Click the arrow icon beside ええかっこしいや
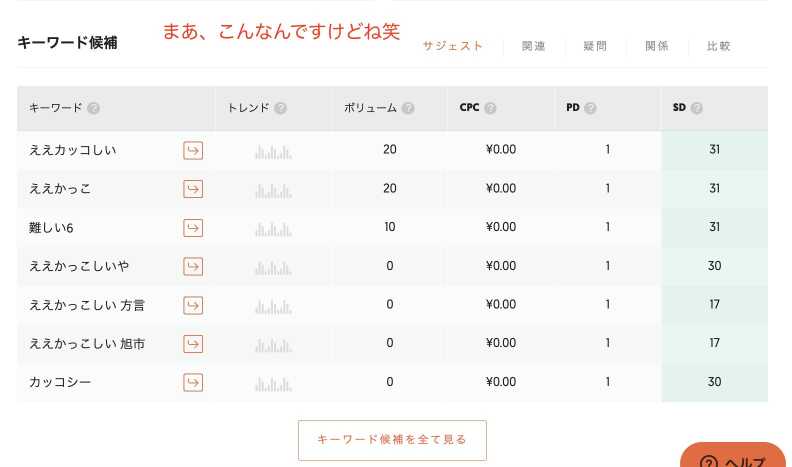 (193, 267)
